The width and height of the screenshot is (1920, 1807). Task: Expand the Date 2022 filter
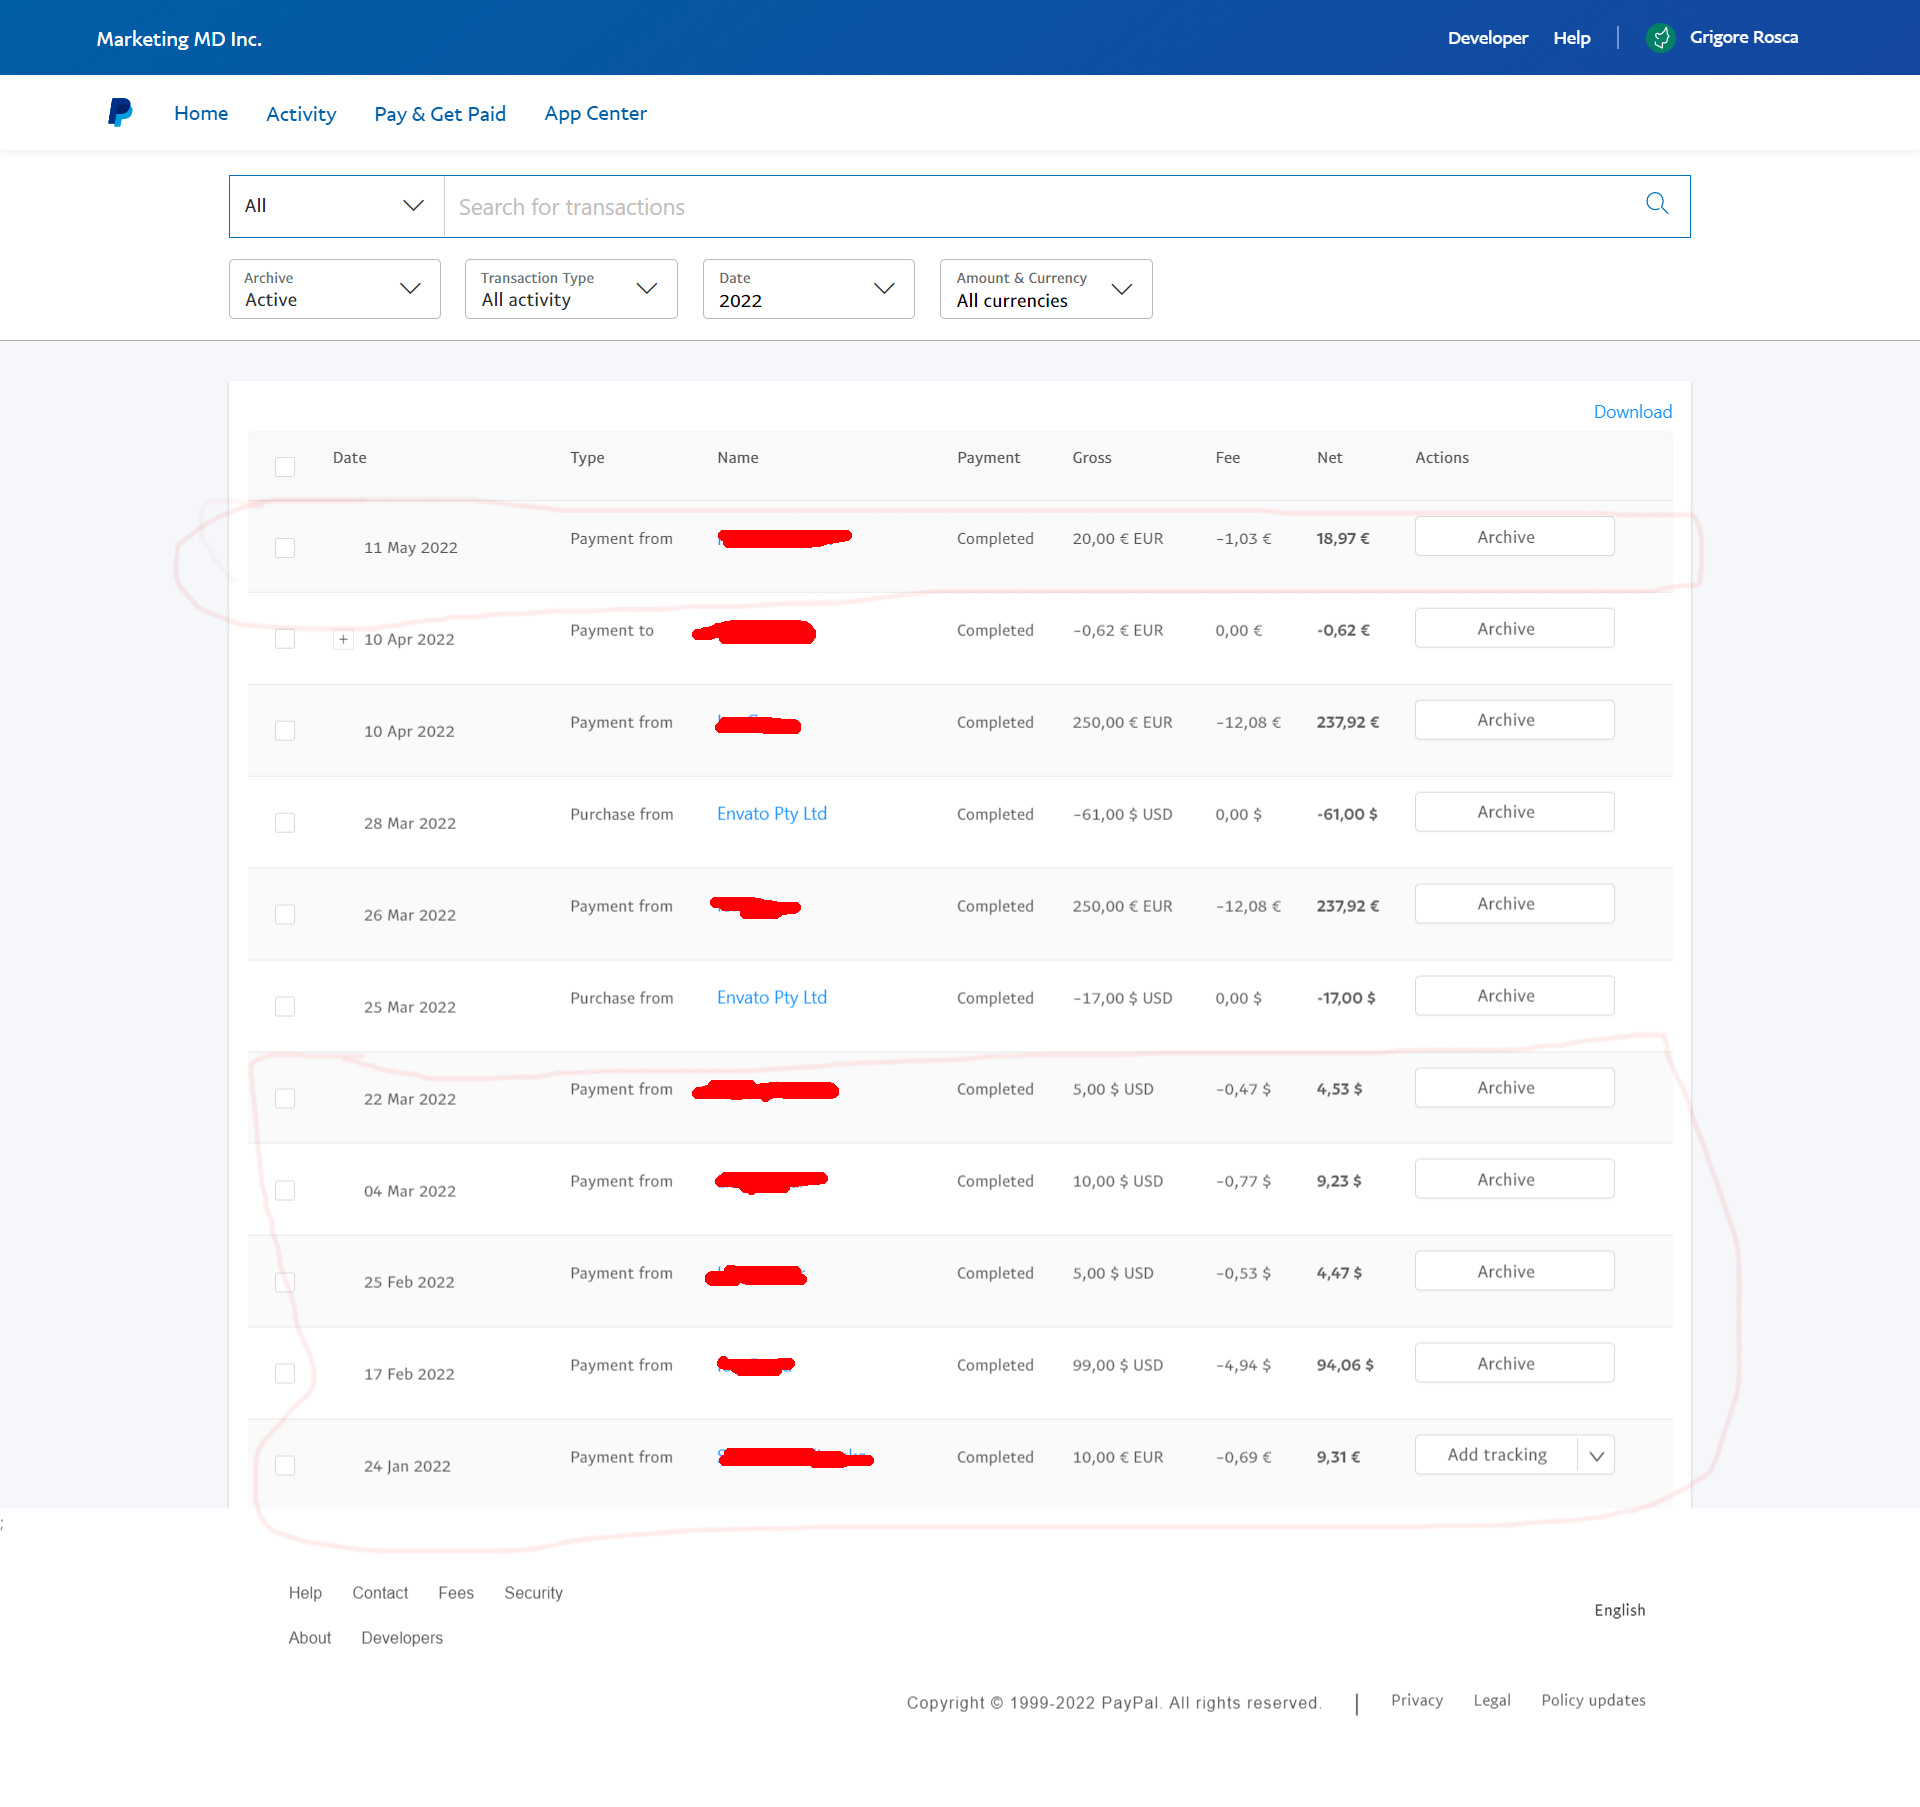pyautogui.click(x=807, y=289)
